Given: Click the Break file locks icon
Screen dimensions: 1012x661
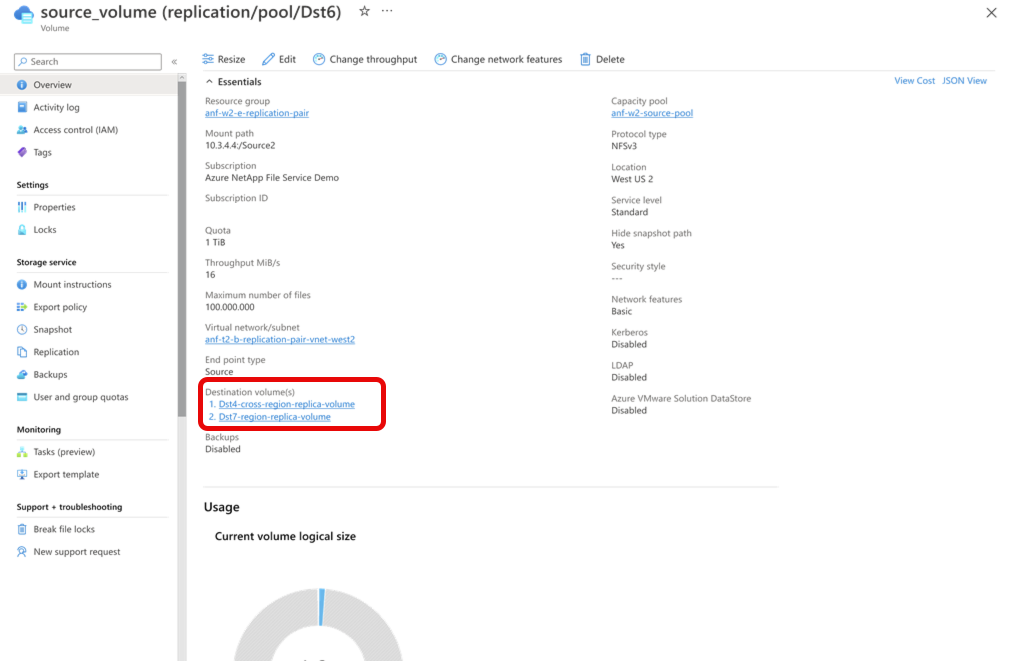Looking at the screenshot, I should [x=22, y=529].
